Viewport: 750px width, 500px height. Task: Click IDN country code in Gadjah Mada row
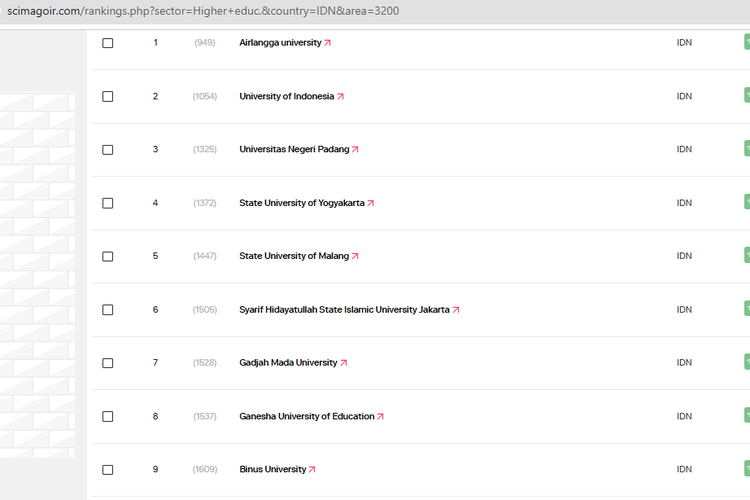[x=684, y=363]
